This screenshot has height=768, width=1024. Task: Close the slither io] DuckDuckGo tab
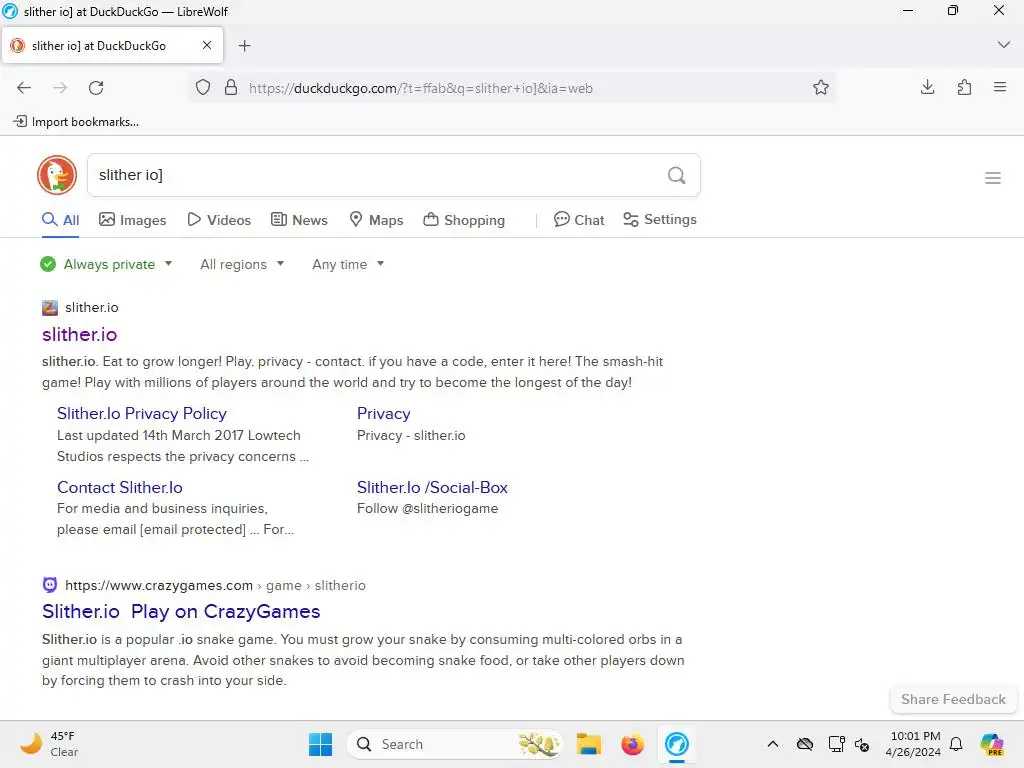pos(206,45)
